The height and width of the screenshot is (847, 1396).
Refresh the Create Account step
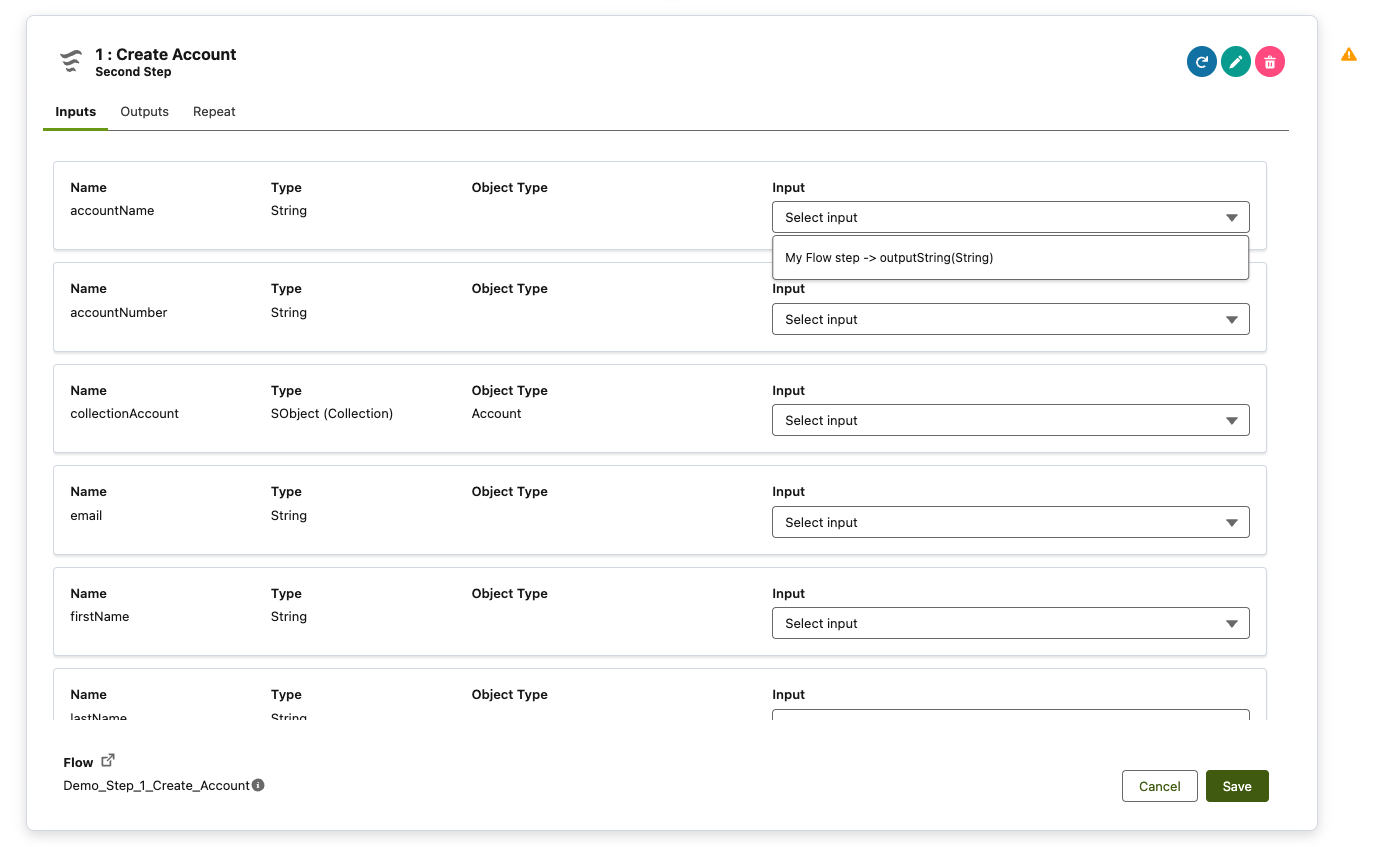1201,61
